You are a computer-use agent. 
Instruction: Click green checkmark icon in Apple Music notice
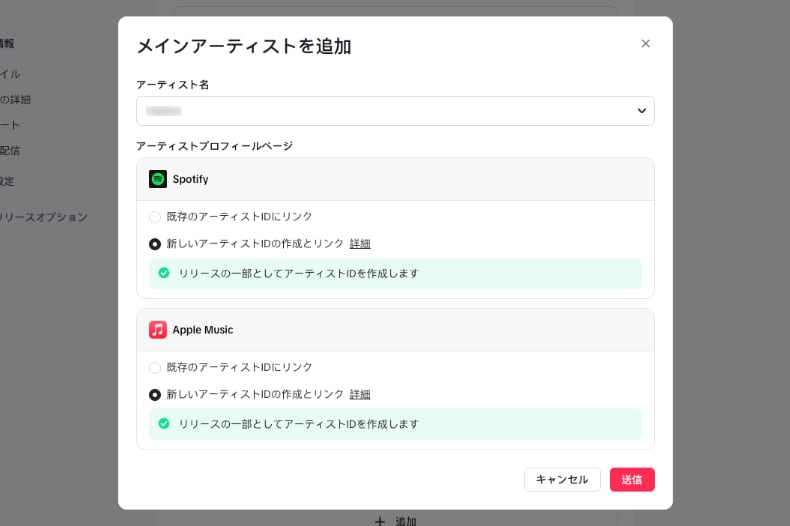tap(164, 424)
